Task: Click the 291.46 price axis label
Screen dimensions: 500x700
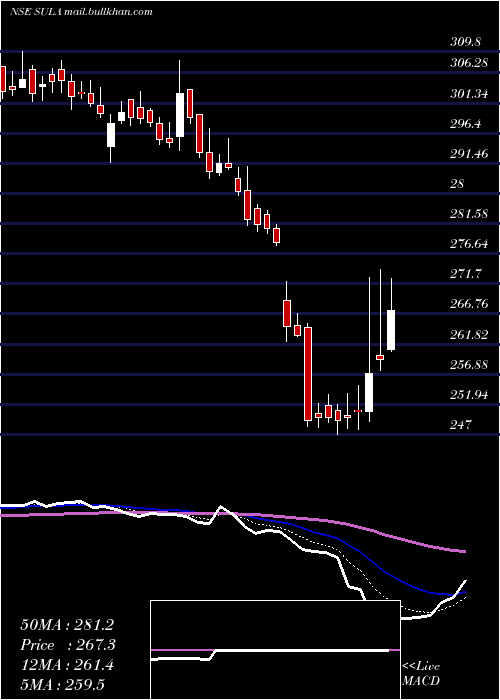Action: click(468, 154)
